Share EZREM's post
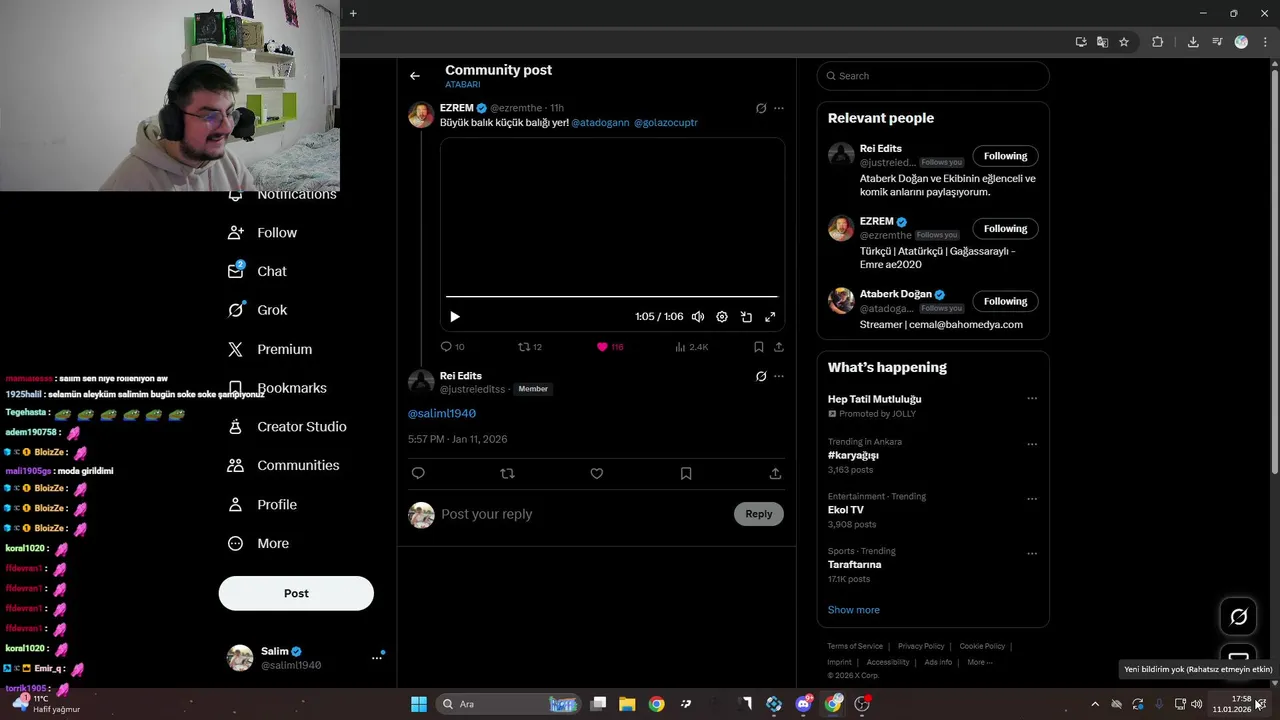This screenshot has width=1280, height=720. (779, 347)
